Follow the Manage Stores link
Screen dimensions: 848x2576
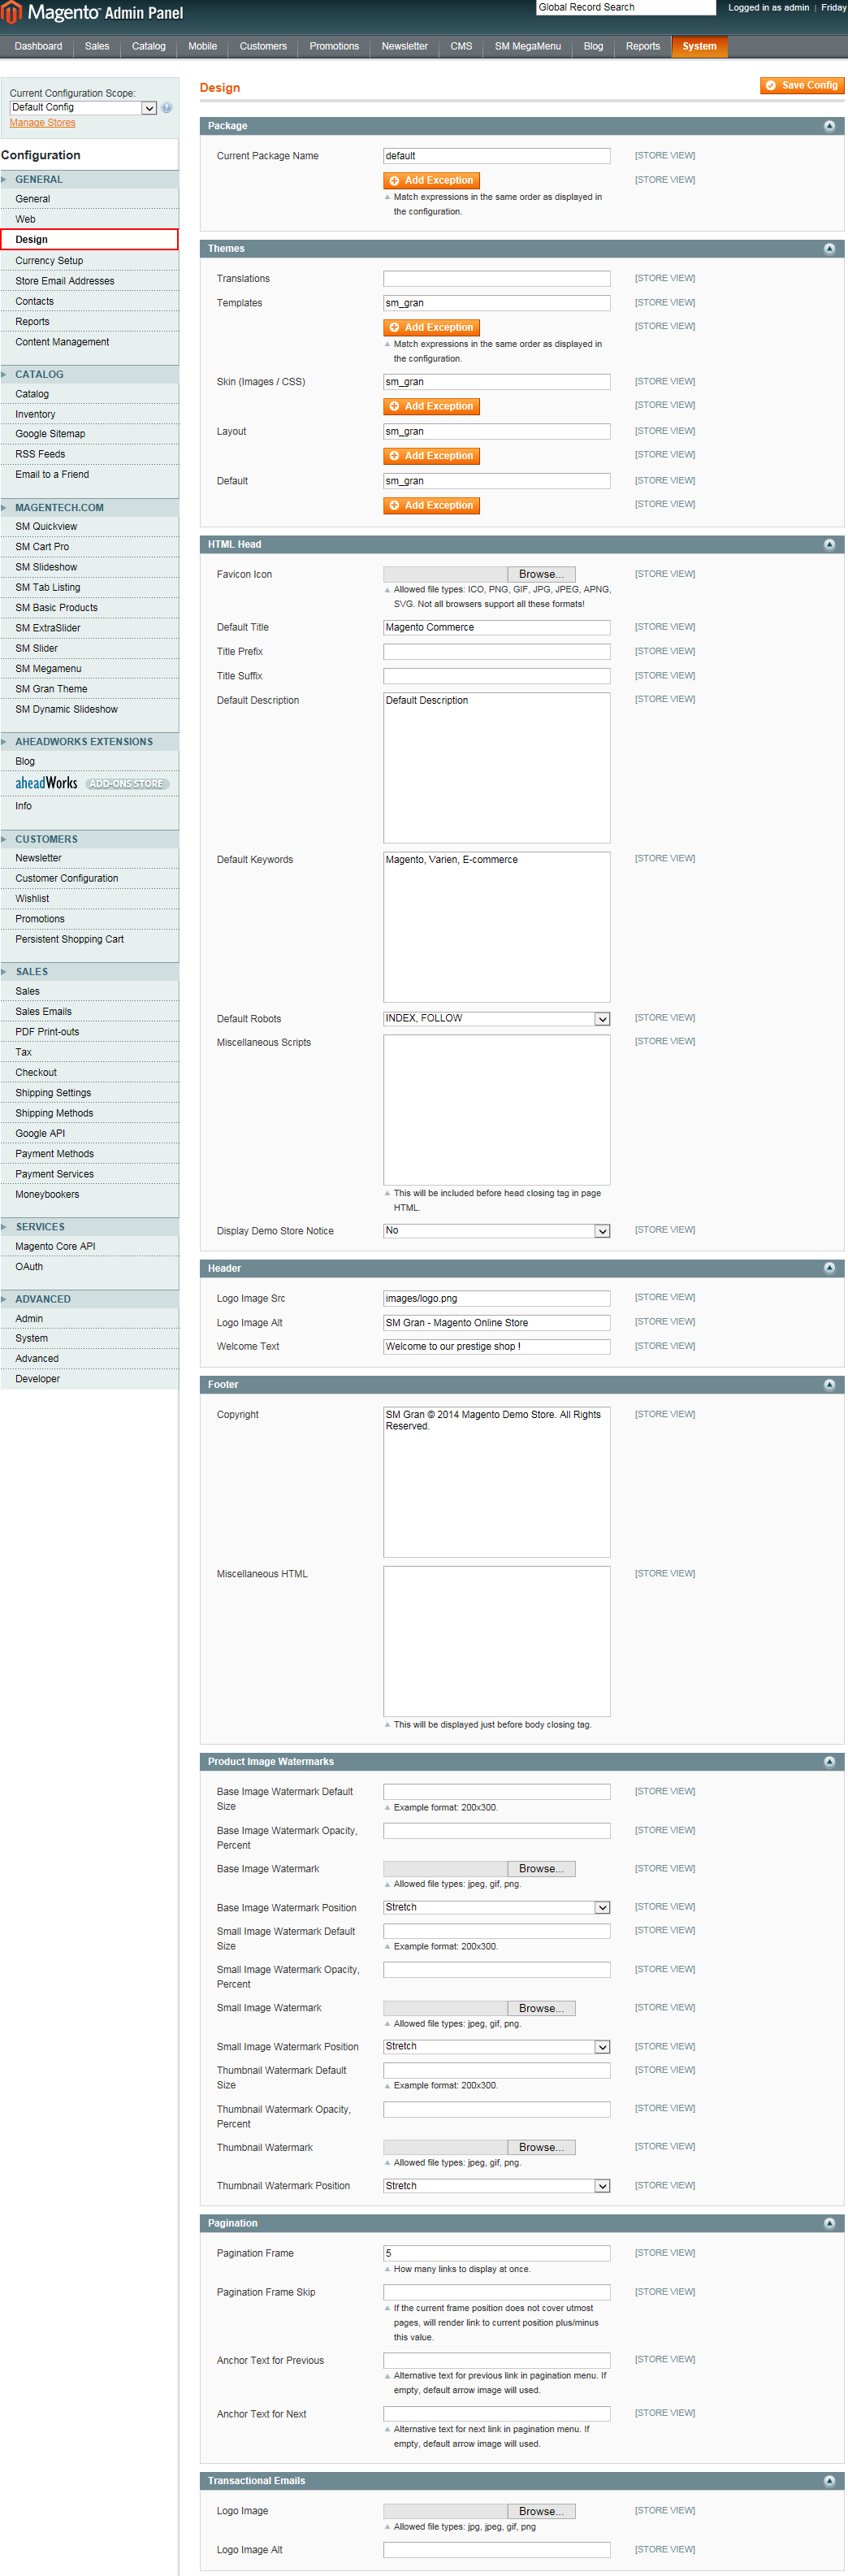43,123
